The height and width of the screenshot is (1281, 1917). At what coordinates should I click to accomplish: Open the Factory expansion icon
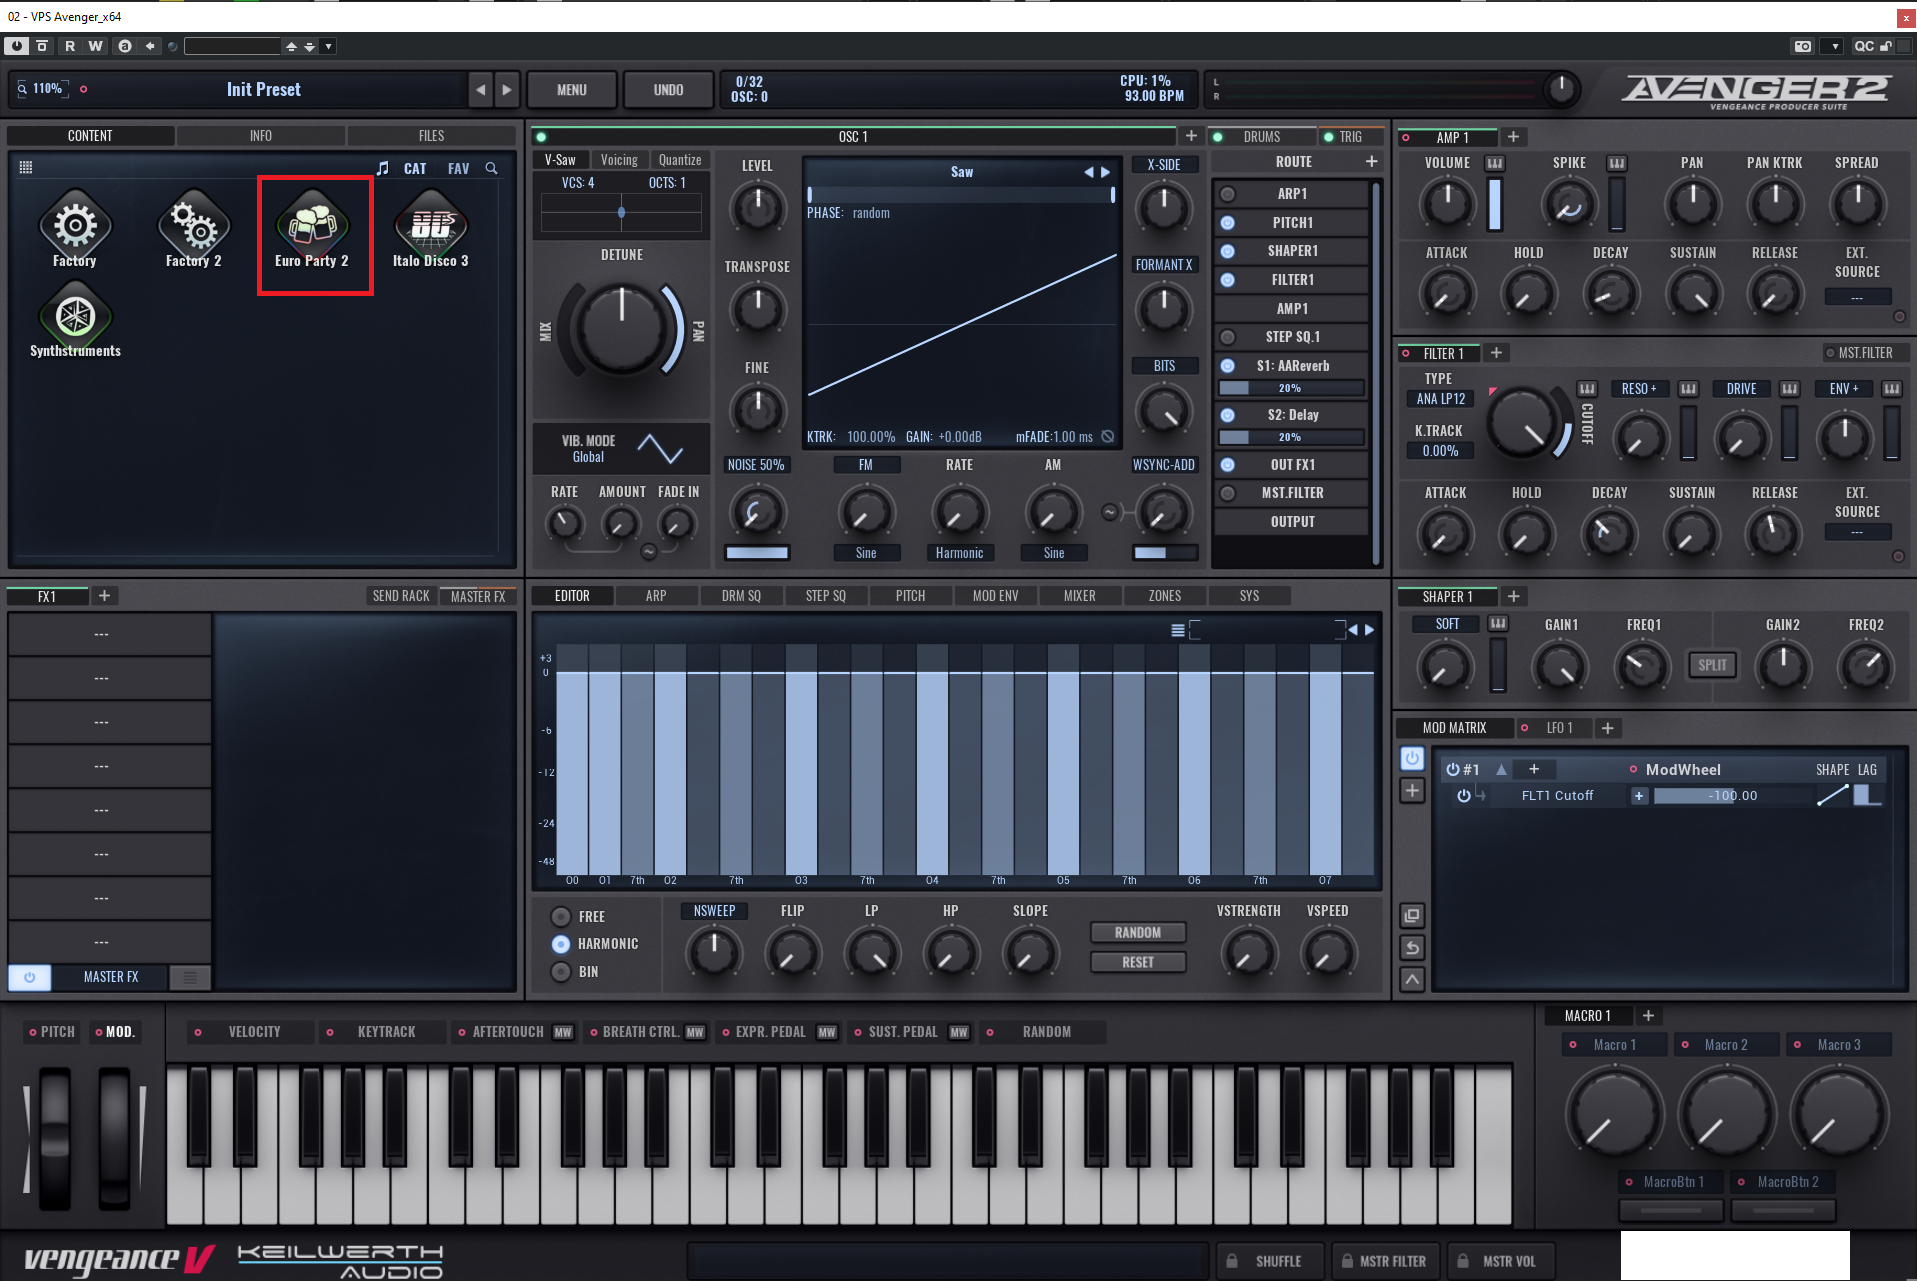pos(75,227)
